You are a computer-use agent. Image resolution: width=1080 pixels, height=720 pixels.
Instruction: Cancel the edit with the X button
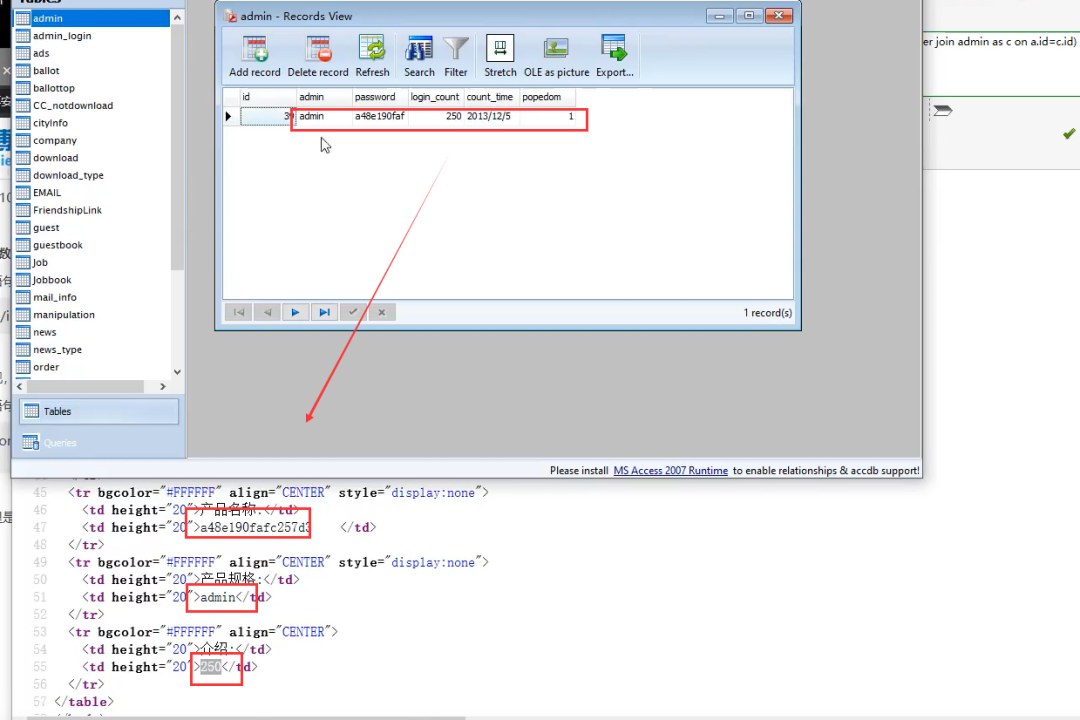click(x=382, y=312)
